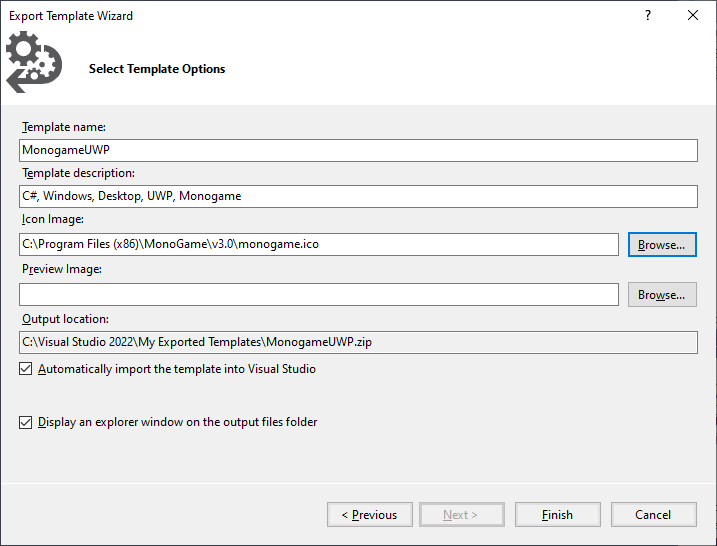
Task: Disable automatically importing template into Visual Studio
Action: (x=26, y=369)
